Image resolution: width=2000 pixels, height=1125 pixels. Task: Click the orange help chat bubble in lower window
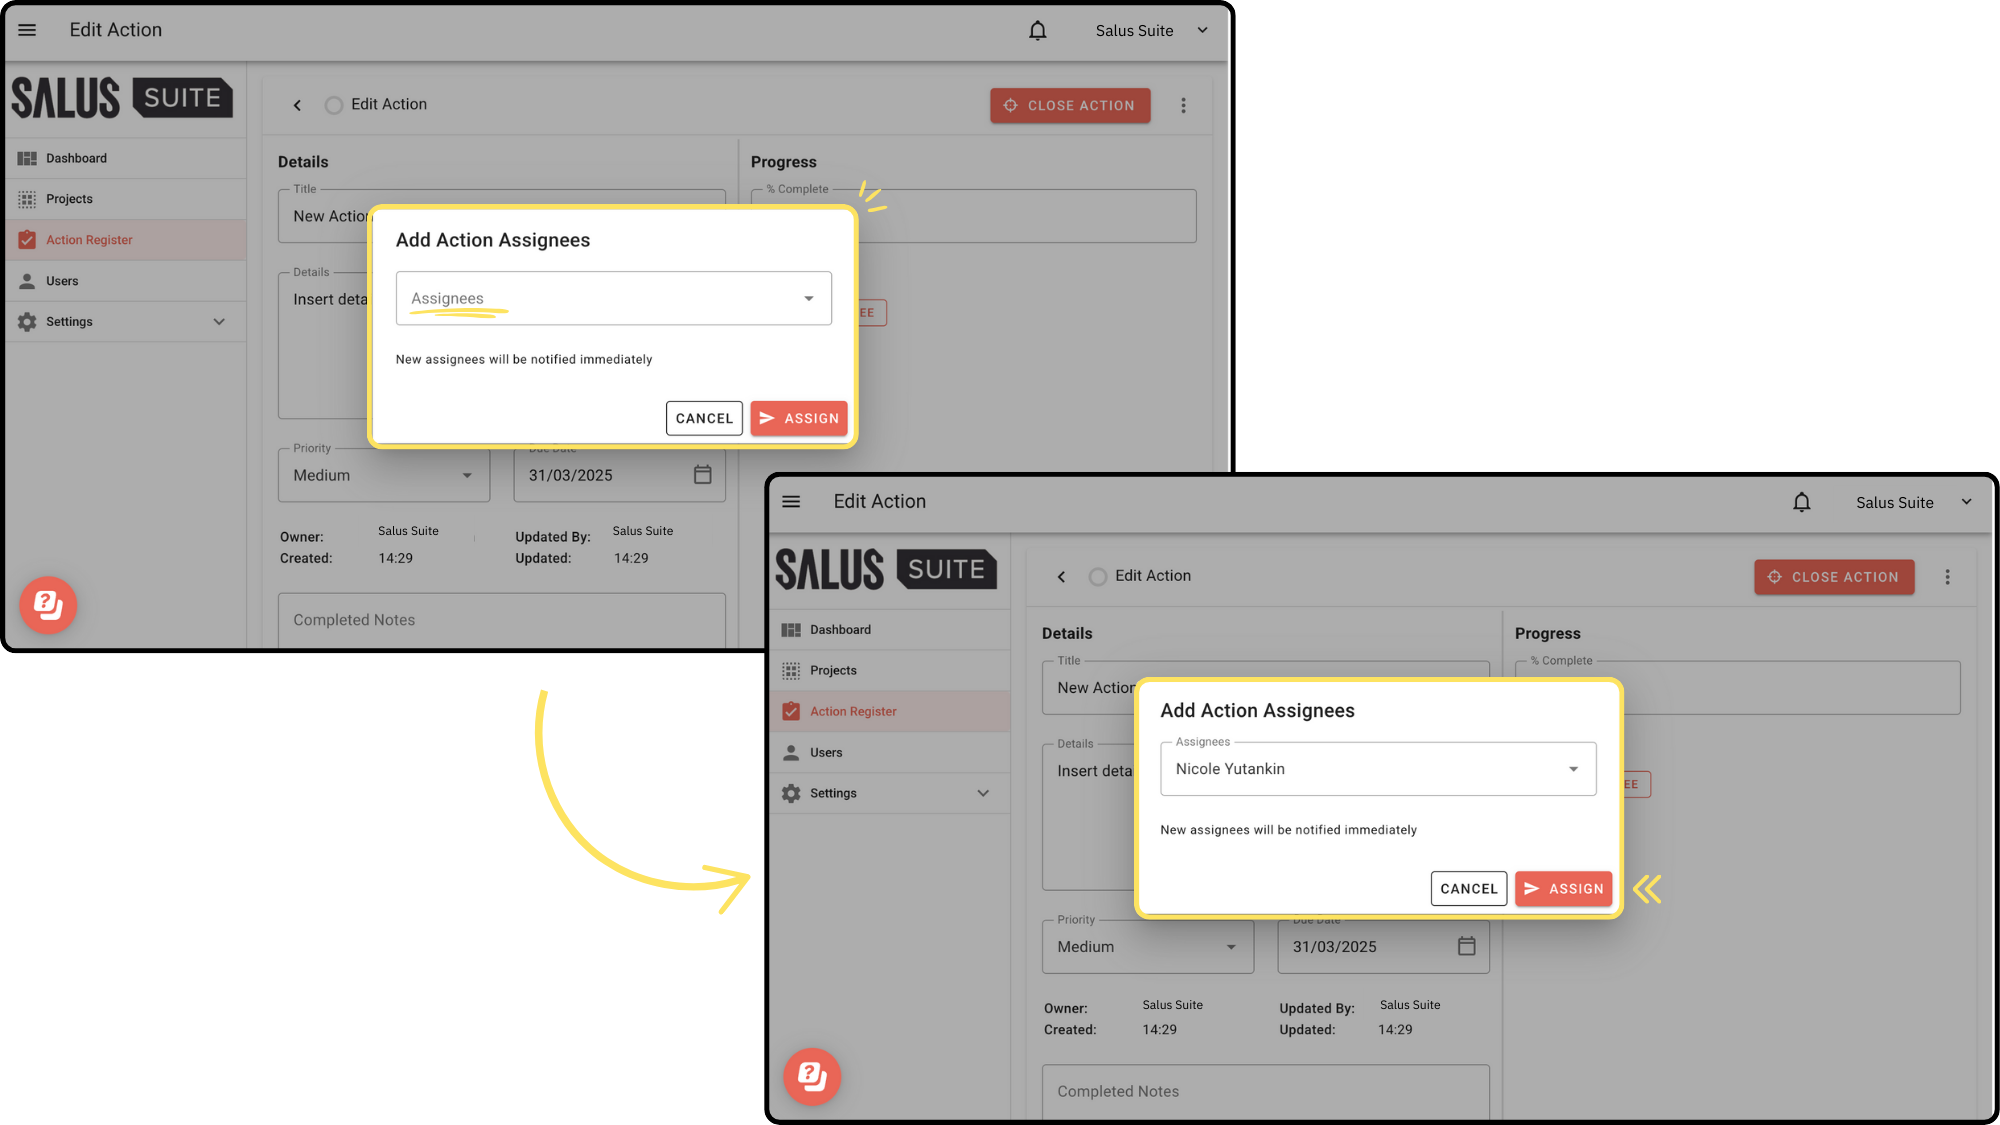(812, 1076)
